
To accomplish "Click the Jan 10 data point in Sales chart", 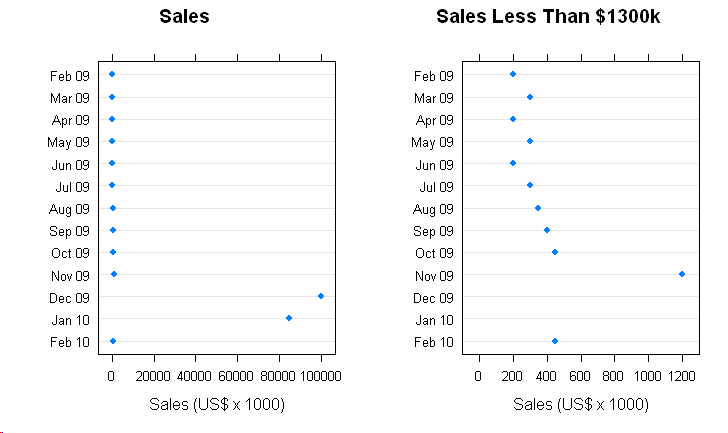I will pyautogui.click(x=289, y=318).
